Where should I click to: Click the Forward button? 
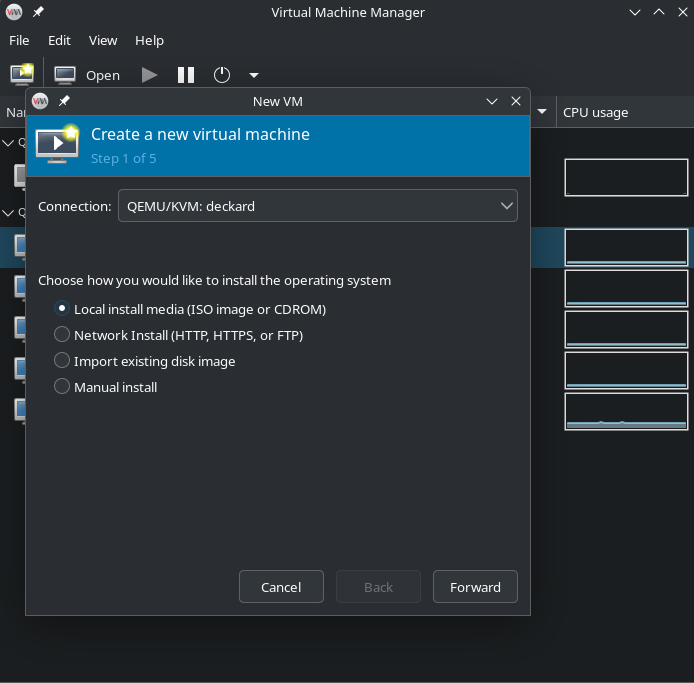[x=475, y=587]
